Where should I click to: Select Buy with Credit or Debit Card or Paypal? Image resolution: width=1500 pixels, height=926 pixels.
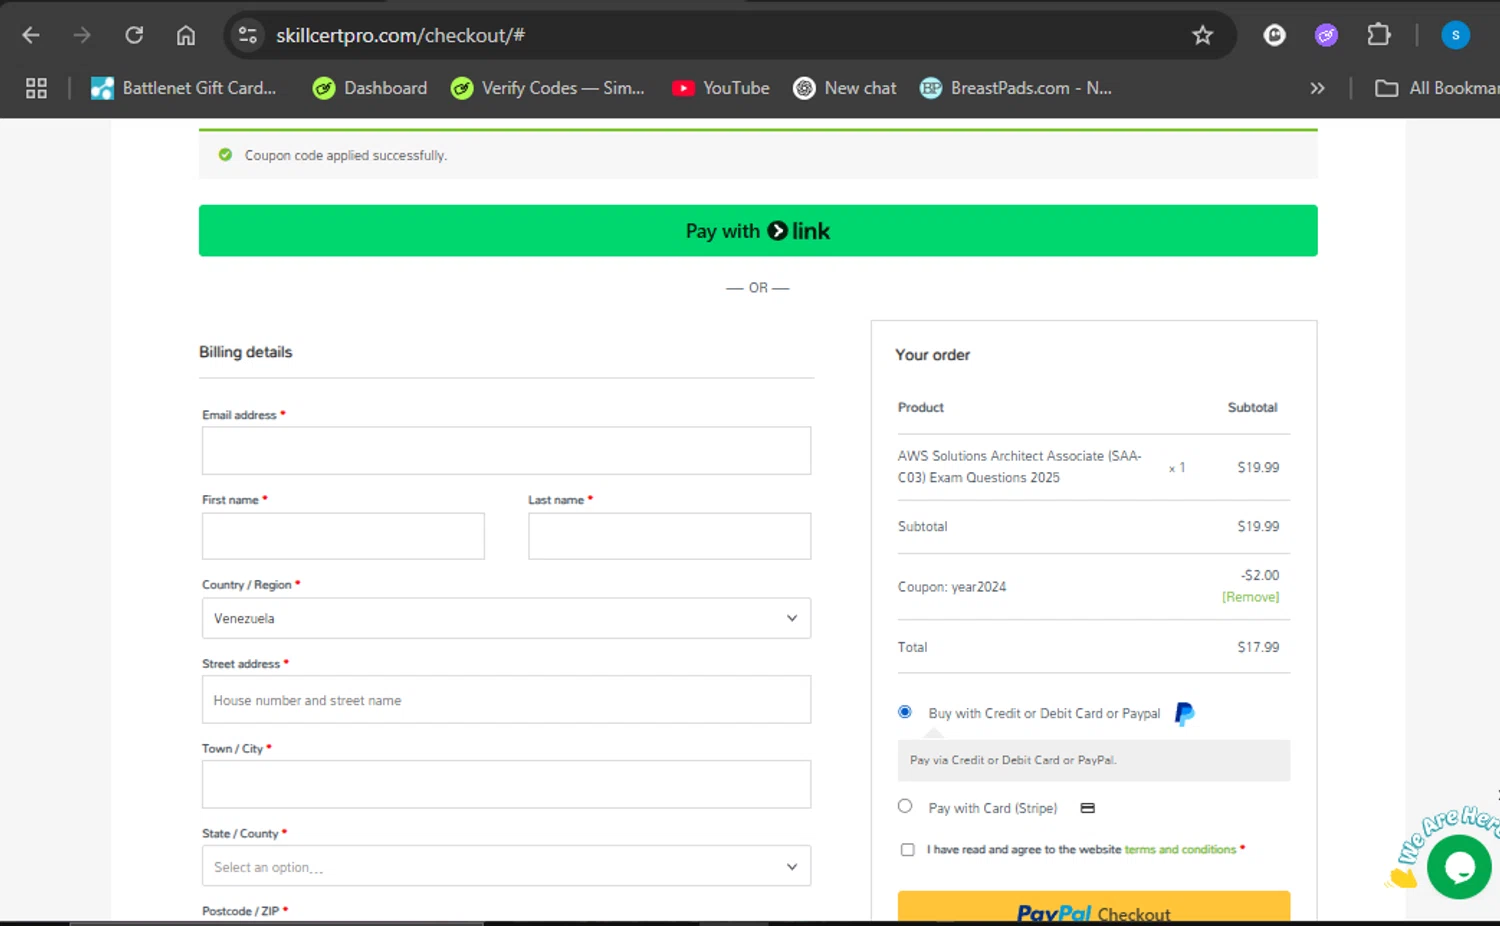(x=905, y=712)
